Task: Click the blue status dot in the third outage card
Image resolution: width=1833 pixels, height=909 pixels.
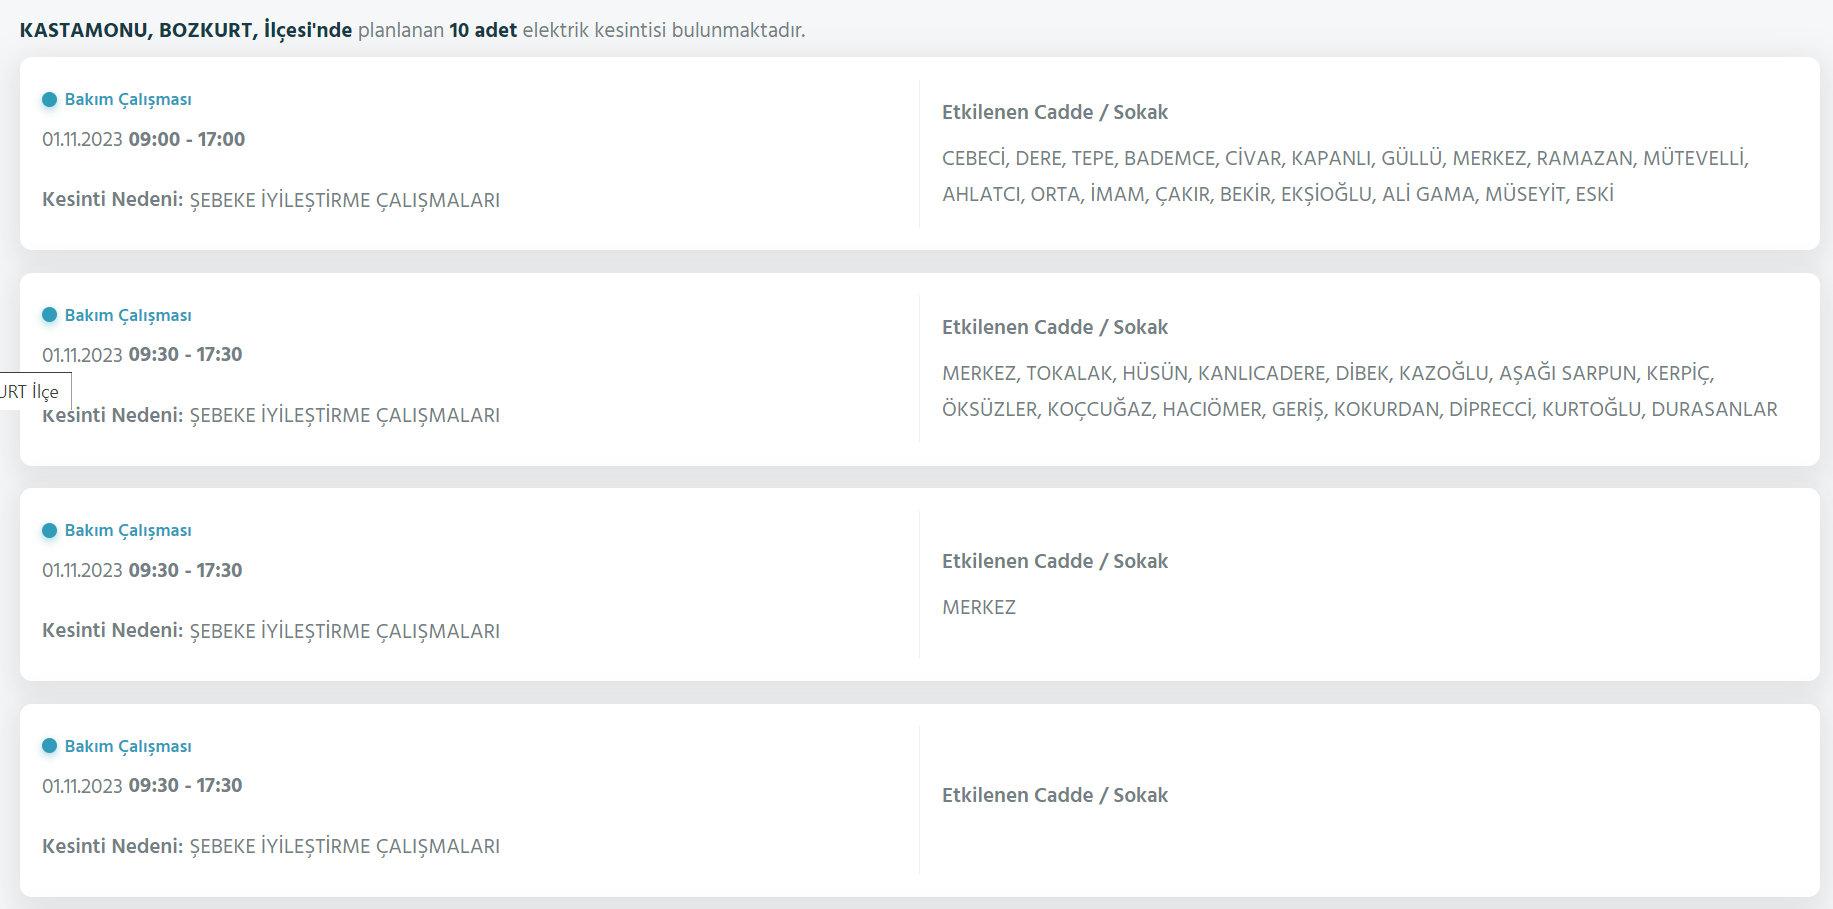Action: [49, 530]
